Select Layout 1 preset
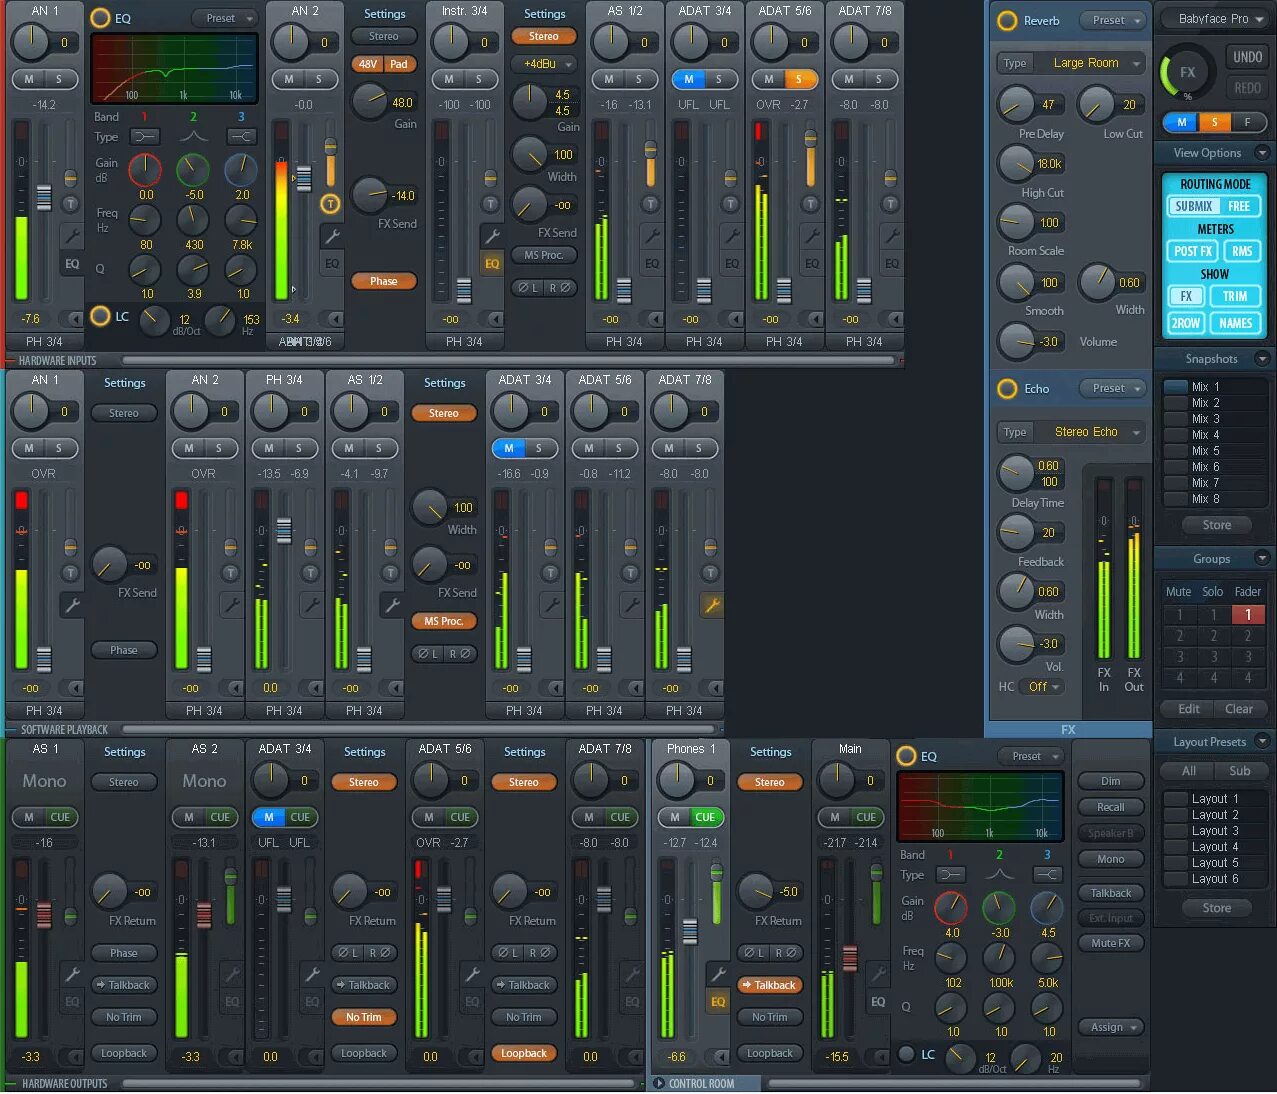Screen dimensions: 1277x1094 [1215, 799]
